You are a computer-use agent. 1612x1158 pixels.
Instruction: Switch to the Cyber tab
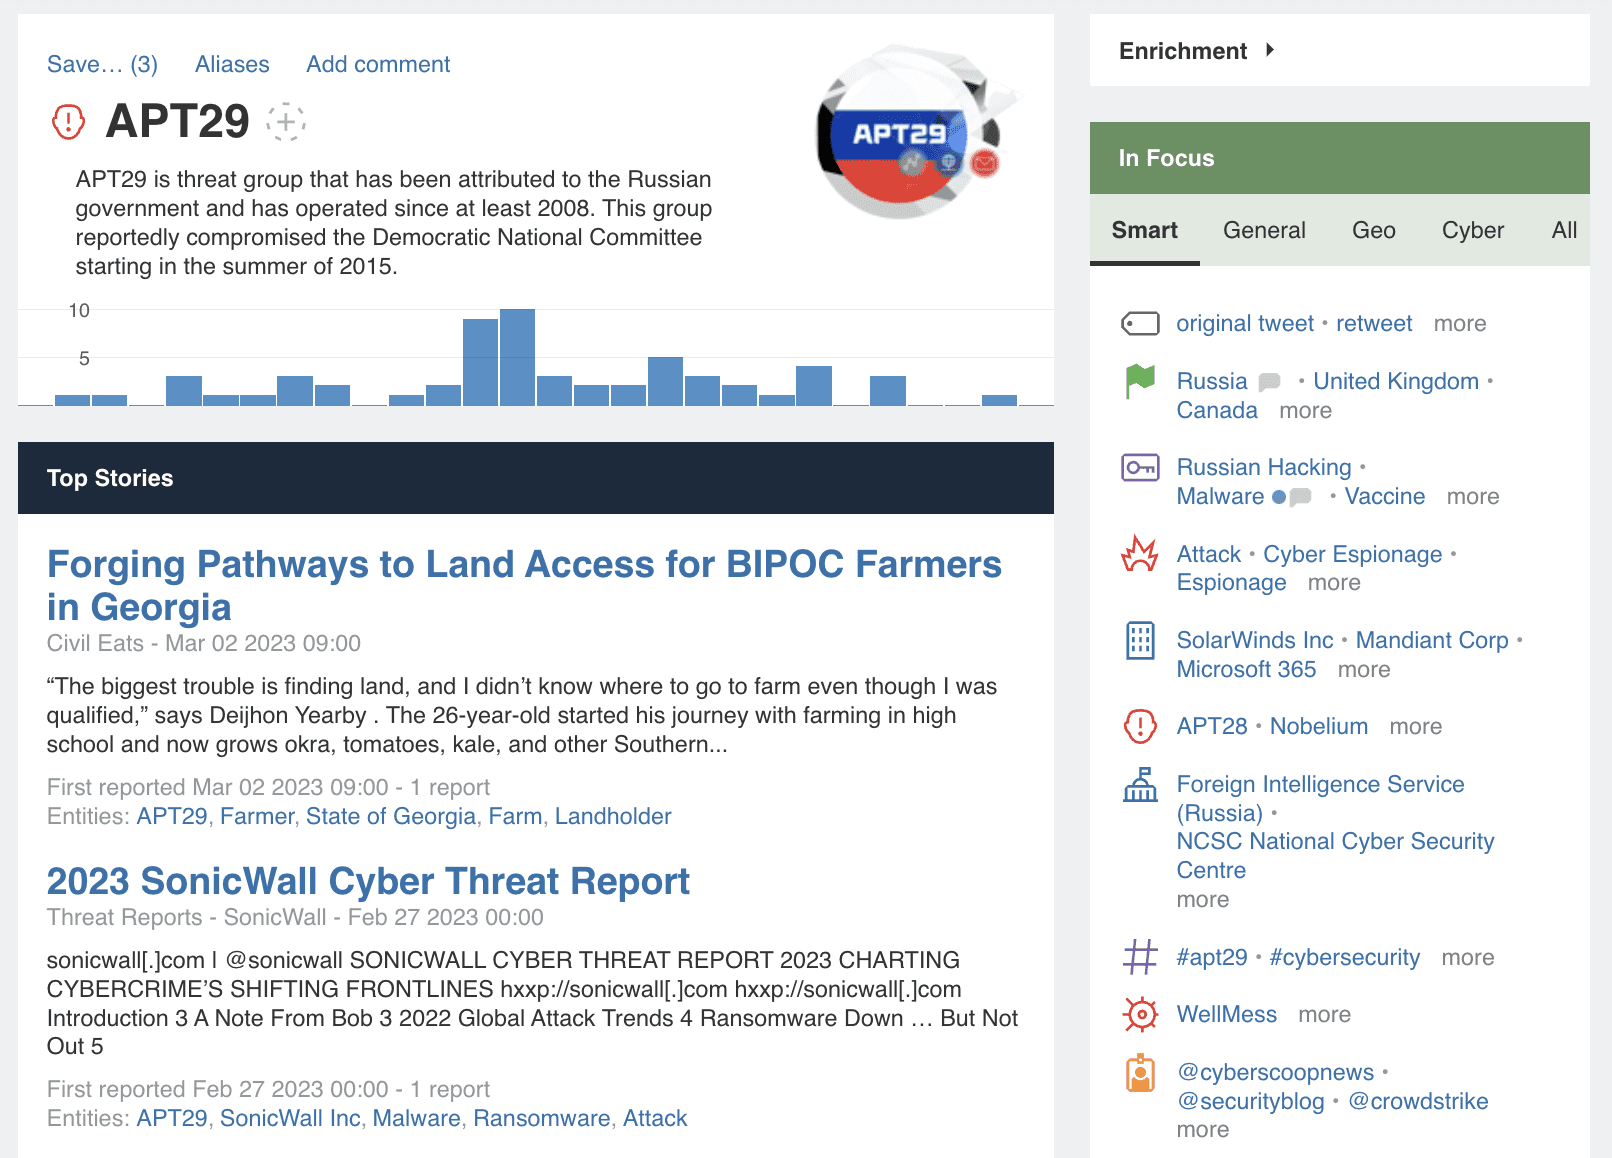pos(1473,230)
